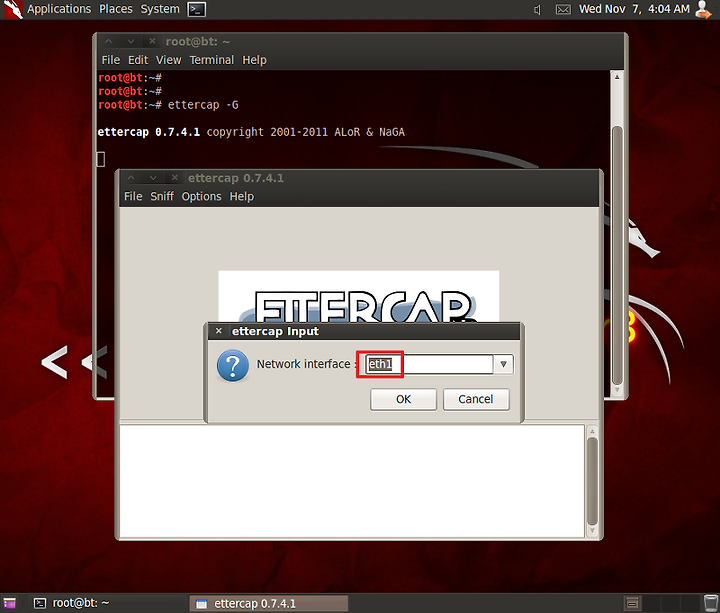
Task: Open the Terminal menu in terminal window
Action: pos(212,60)
